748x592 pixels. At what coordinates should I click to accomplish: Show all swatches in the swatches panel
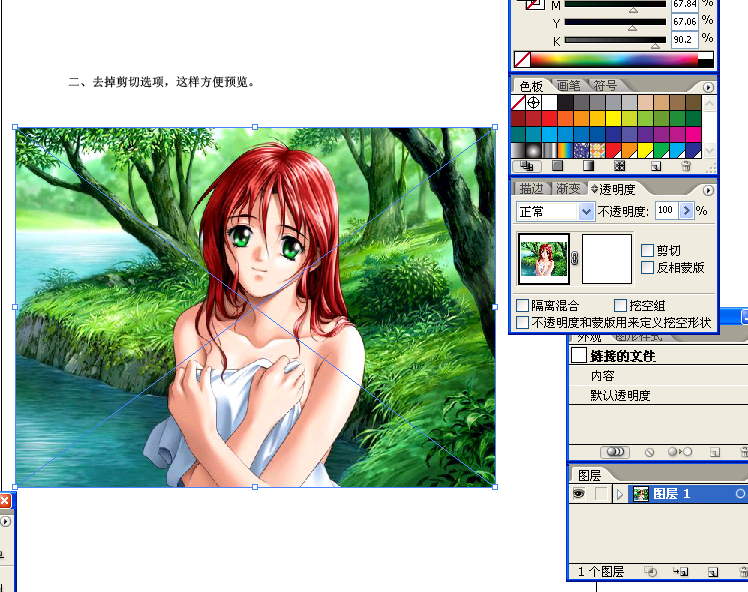click(527, 166)
